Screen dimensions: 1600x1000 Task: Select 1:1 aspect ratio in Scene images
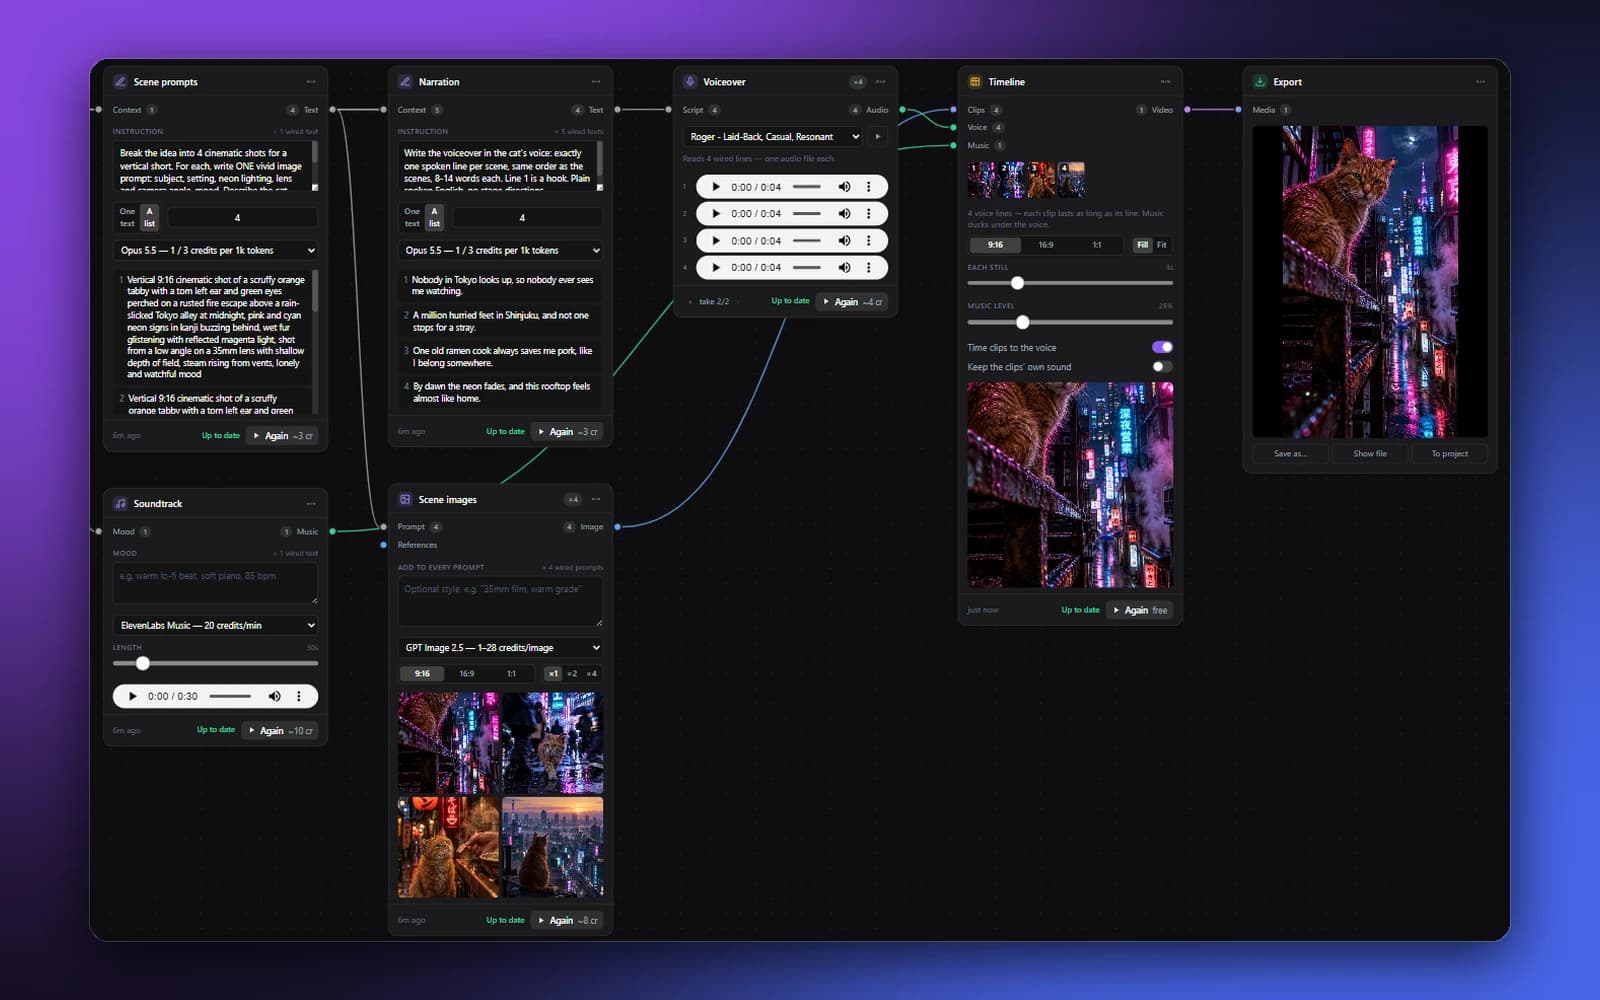point(511,674)
